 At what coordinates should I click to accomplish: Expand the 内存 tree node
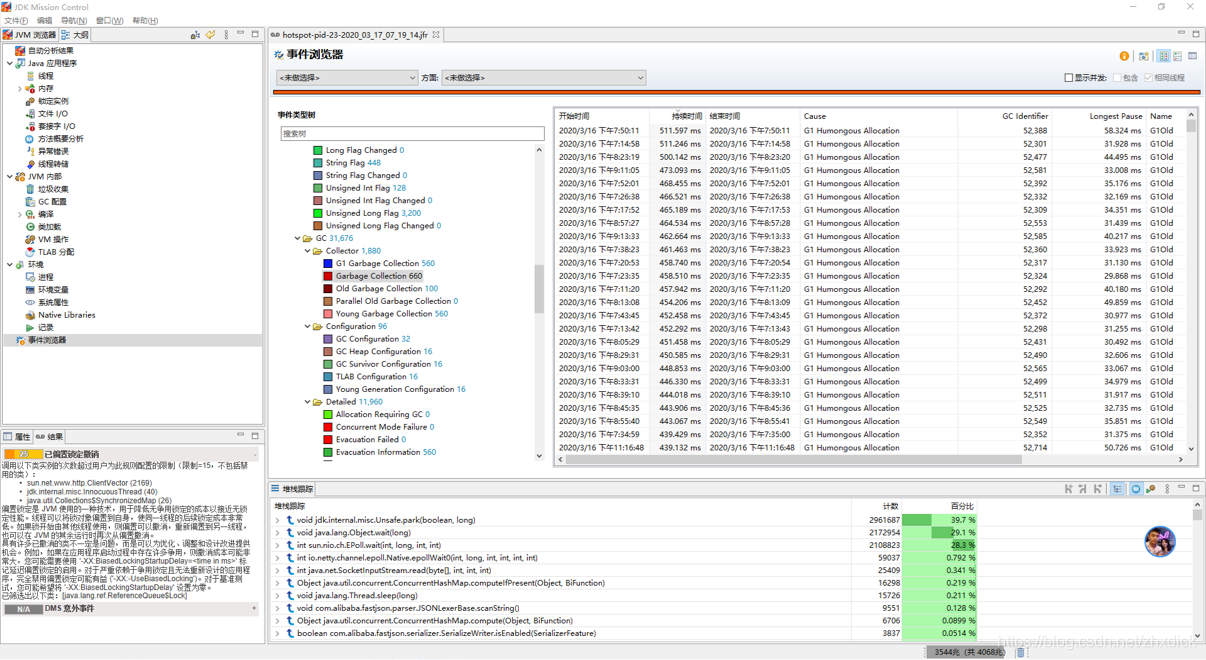[19, 89]
